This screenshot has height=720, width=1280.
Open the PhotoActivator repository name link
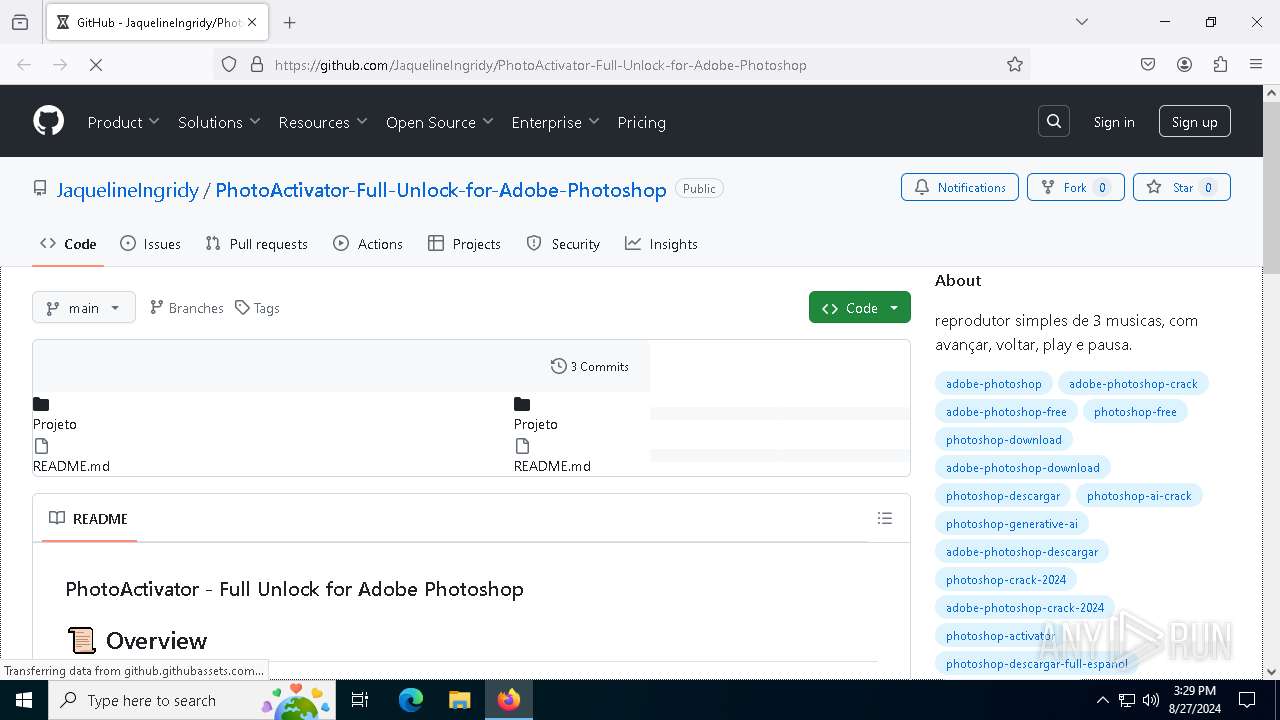coord(441,190)
